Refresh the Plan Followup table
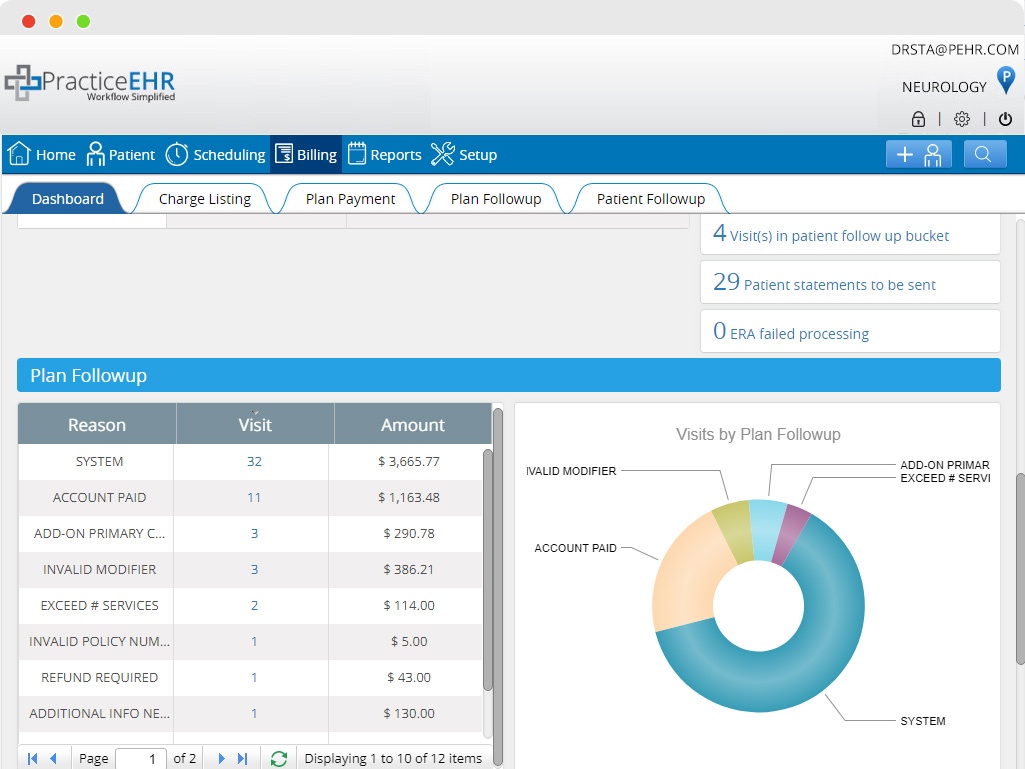This screenshot has width=1025, height=769. [x=279, y=759]
